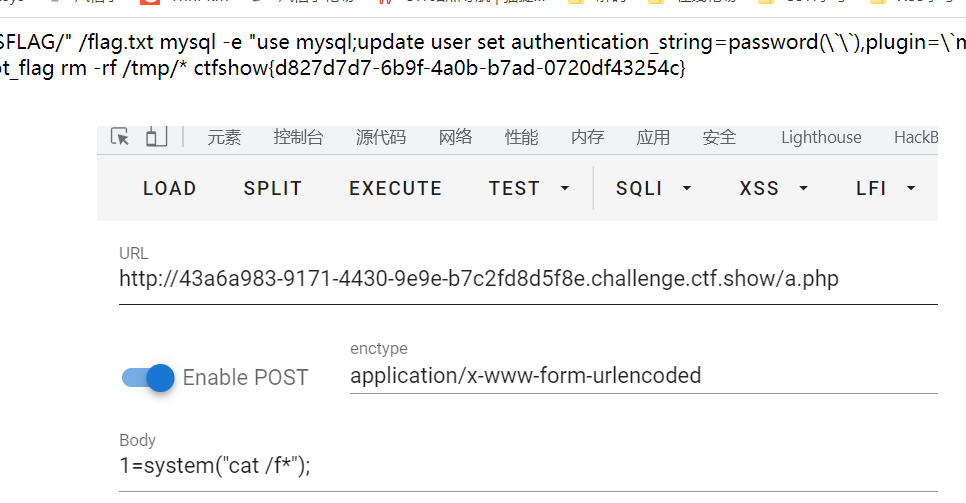Viewport: 966px width, 503px height.
Task: Switch to the 元素 tab
Action: [x=224, y=137]
